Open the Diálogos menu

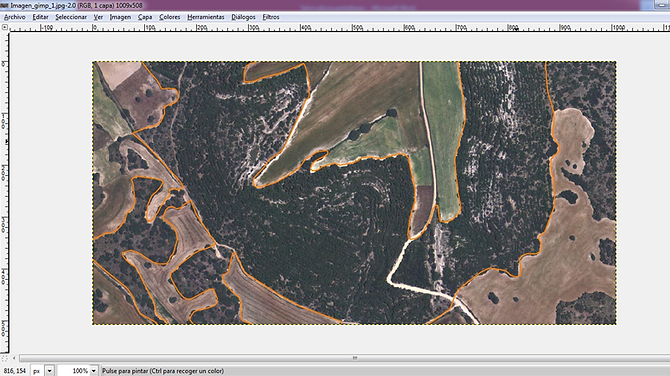click(x=243, y=17)
